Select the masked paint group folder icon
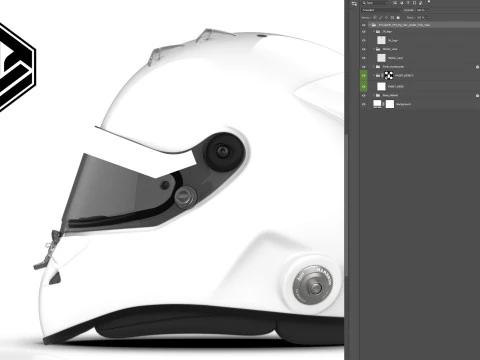Viewport: 480px width, 360px height. click(378, 75)
